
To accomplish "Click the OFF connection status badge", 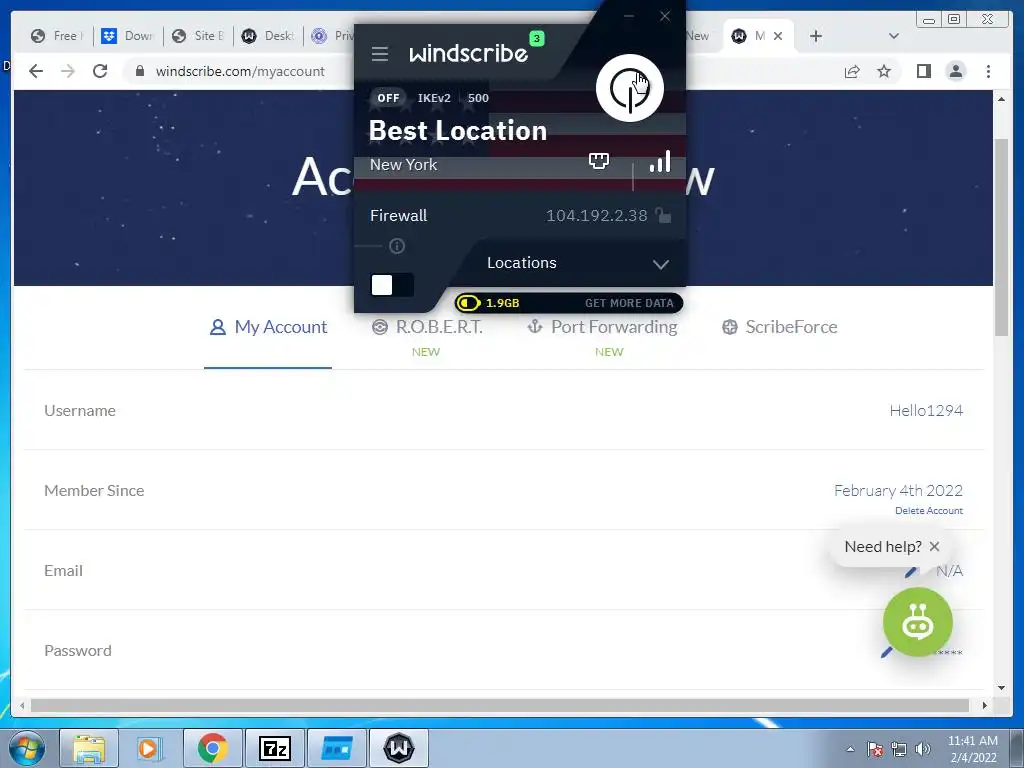I will click(x=388, y=98).
